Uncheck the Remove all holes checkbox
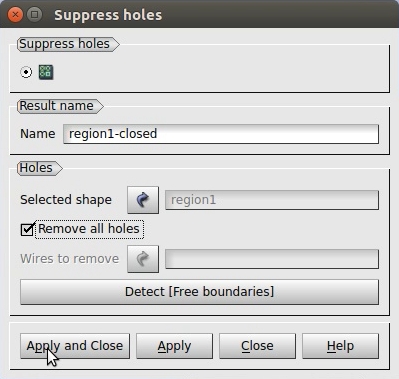399x379 pixels. (x=27, y=229)
